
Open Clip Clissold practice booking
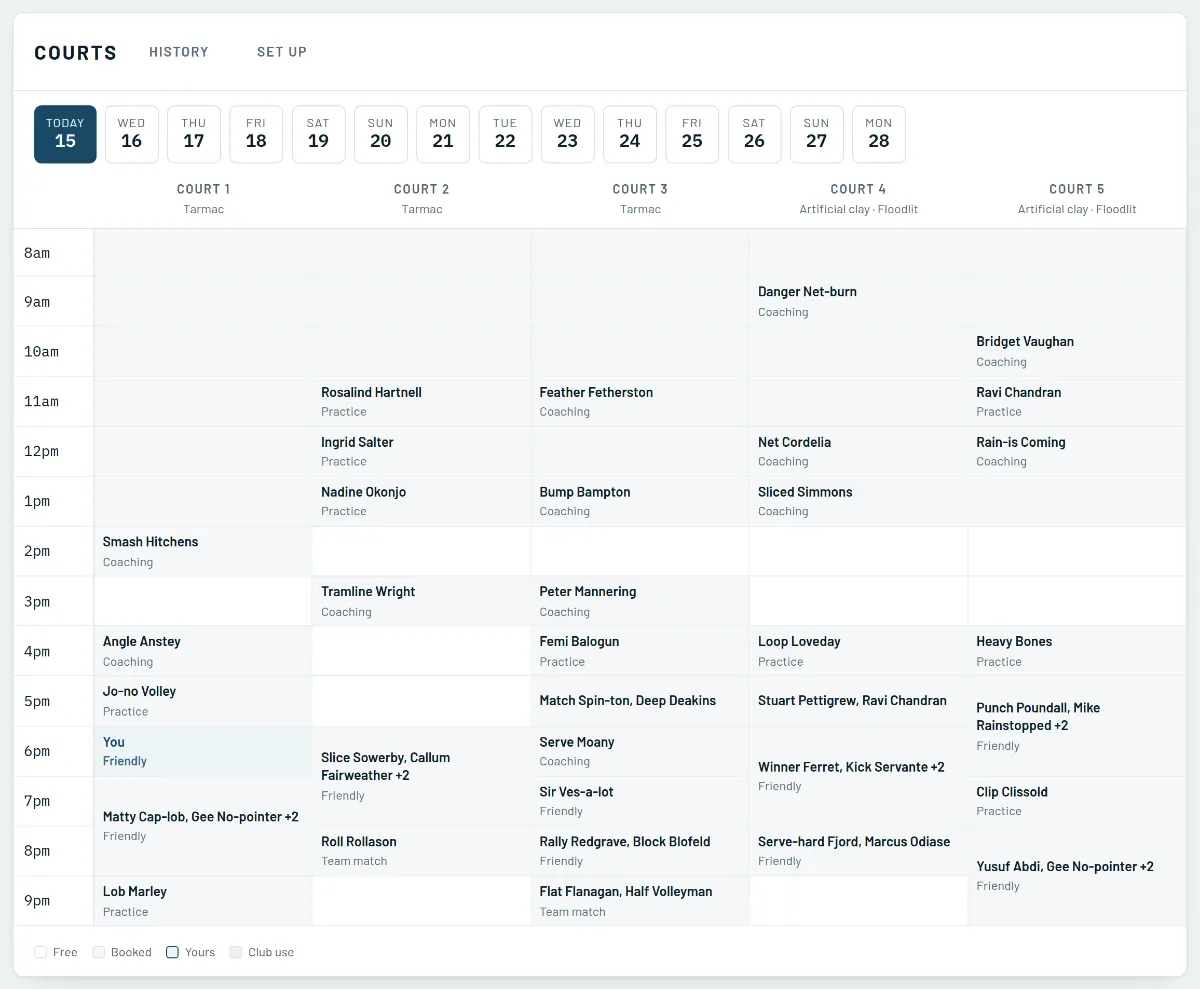point(1077,801)
